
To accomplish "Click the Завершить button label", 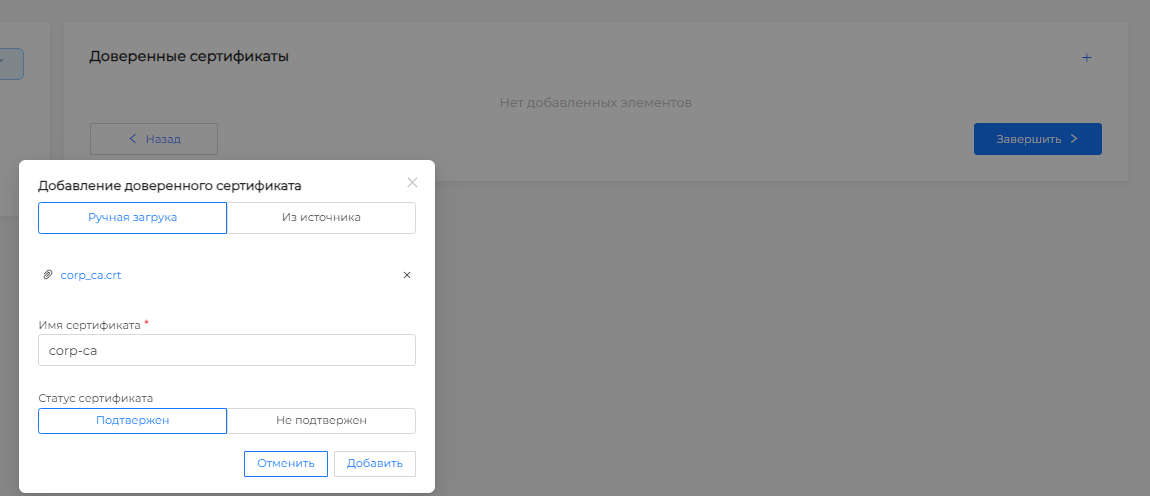I will click(x=1028, y=139).
